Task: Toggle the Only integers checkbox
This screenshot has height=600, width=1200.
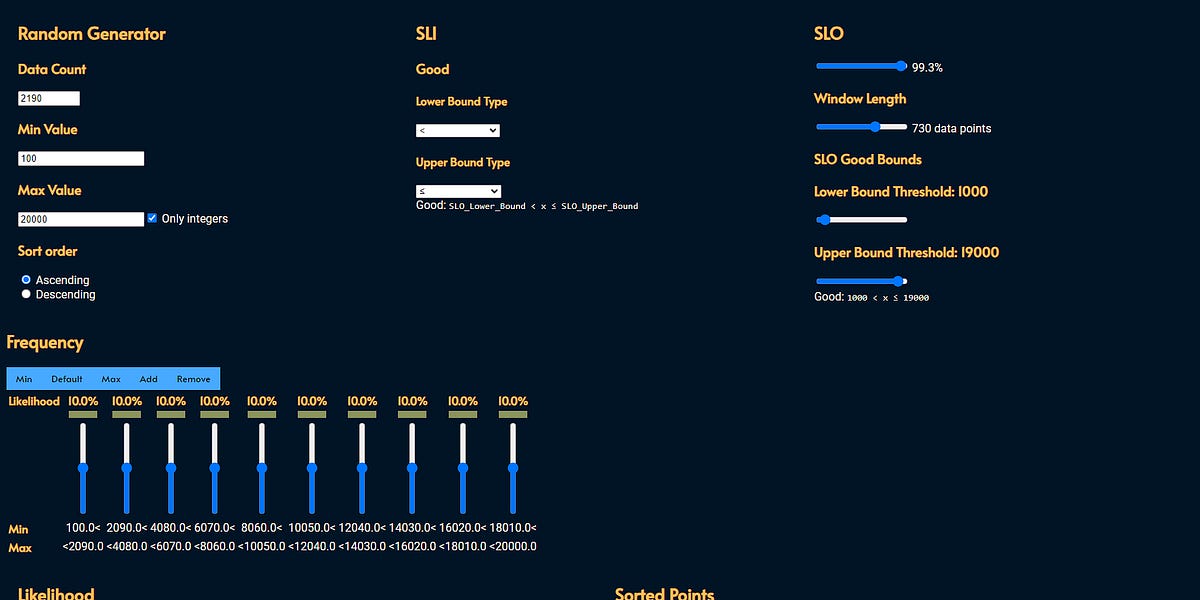Action: (152, 218)
